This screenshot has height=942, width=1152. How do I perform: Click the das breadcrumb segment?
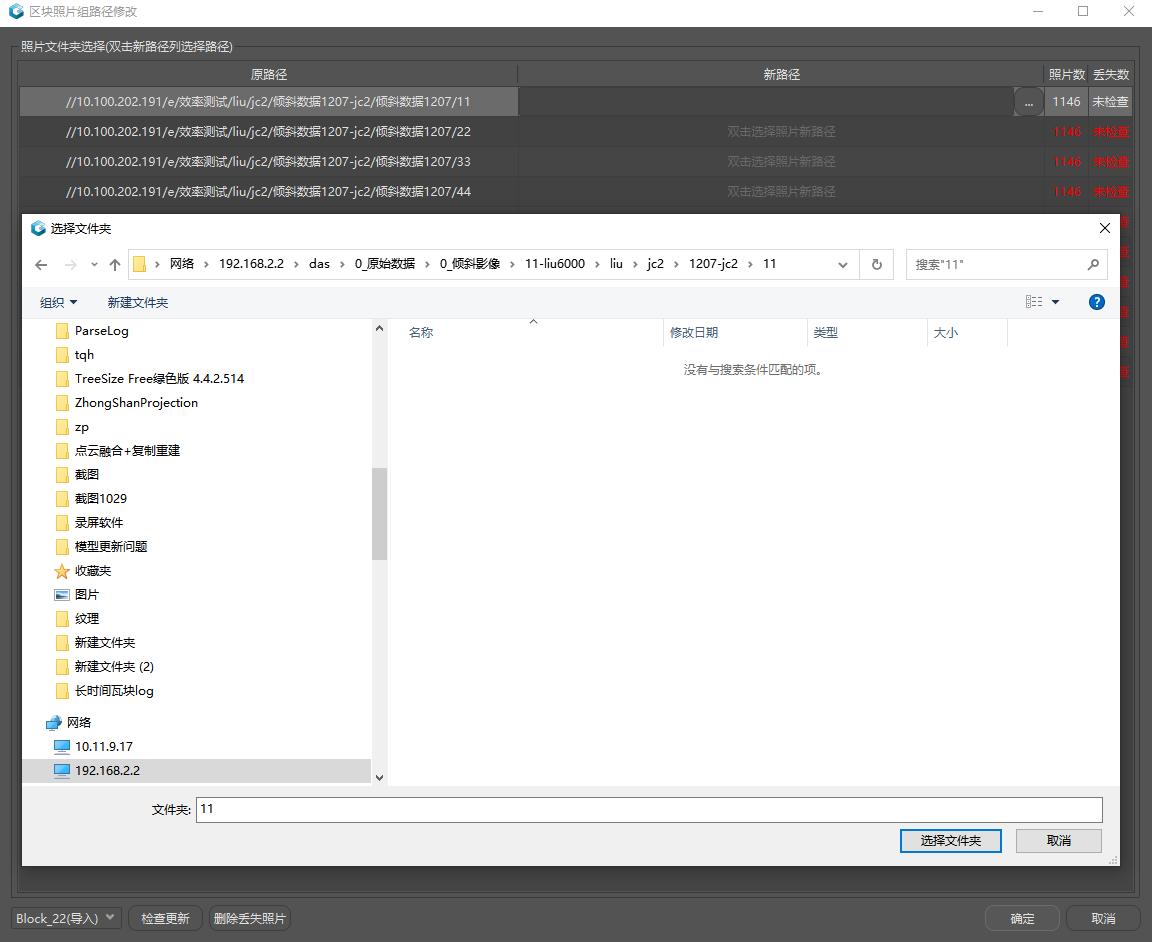320,265
